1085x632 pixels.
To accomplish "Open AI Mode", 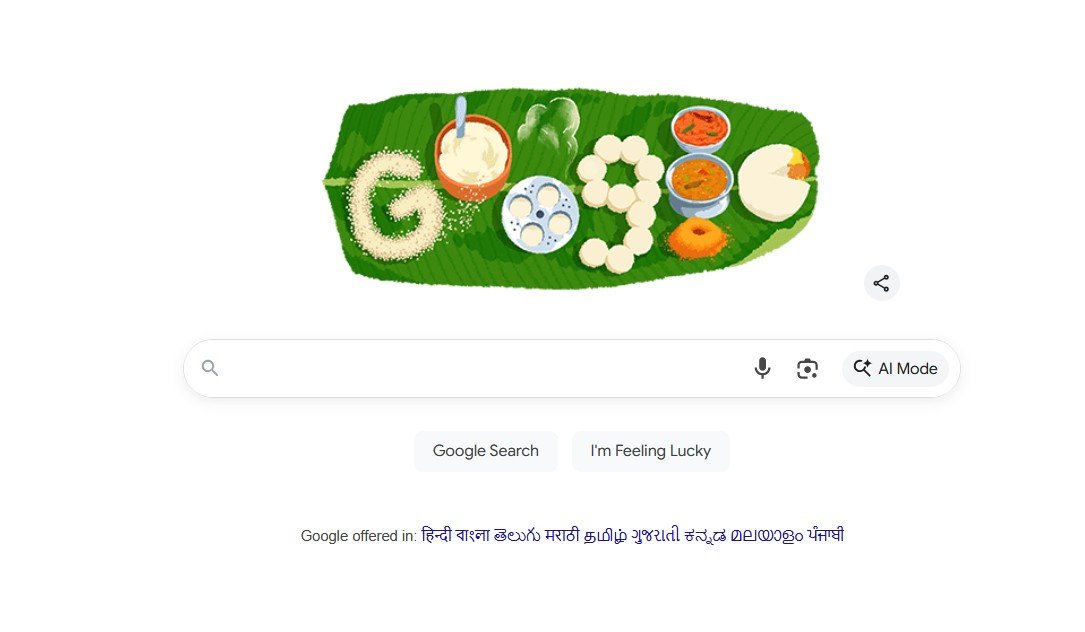I will coord(895,368).
